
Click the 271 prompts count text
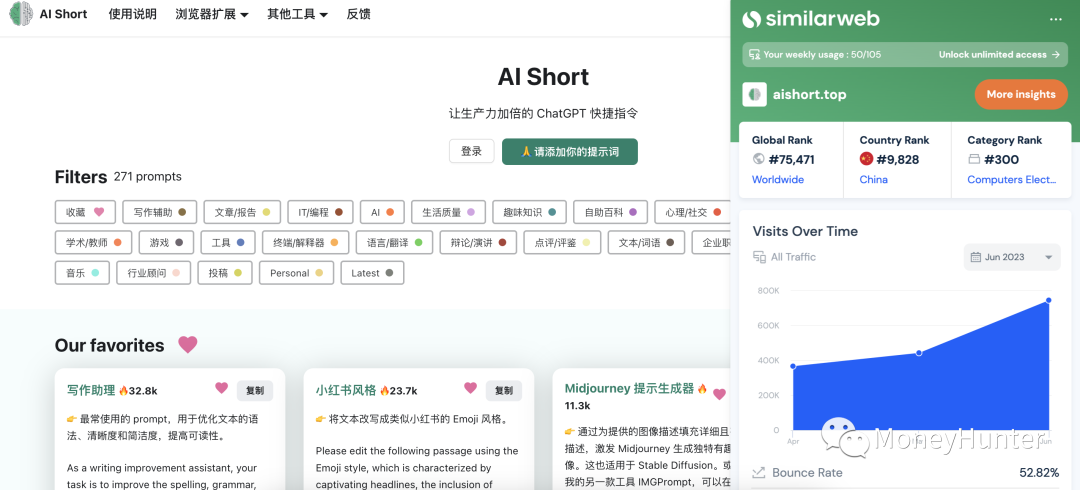coord(147,176)
